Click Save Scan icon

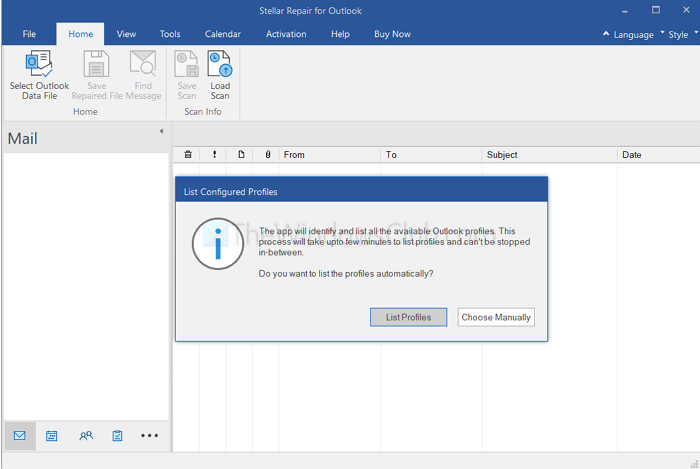(187, 64)
